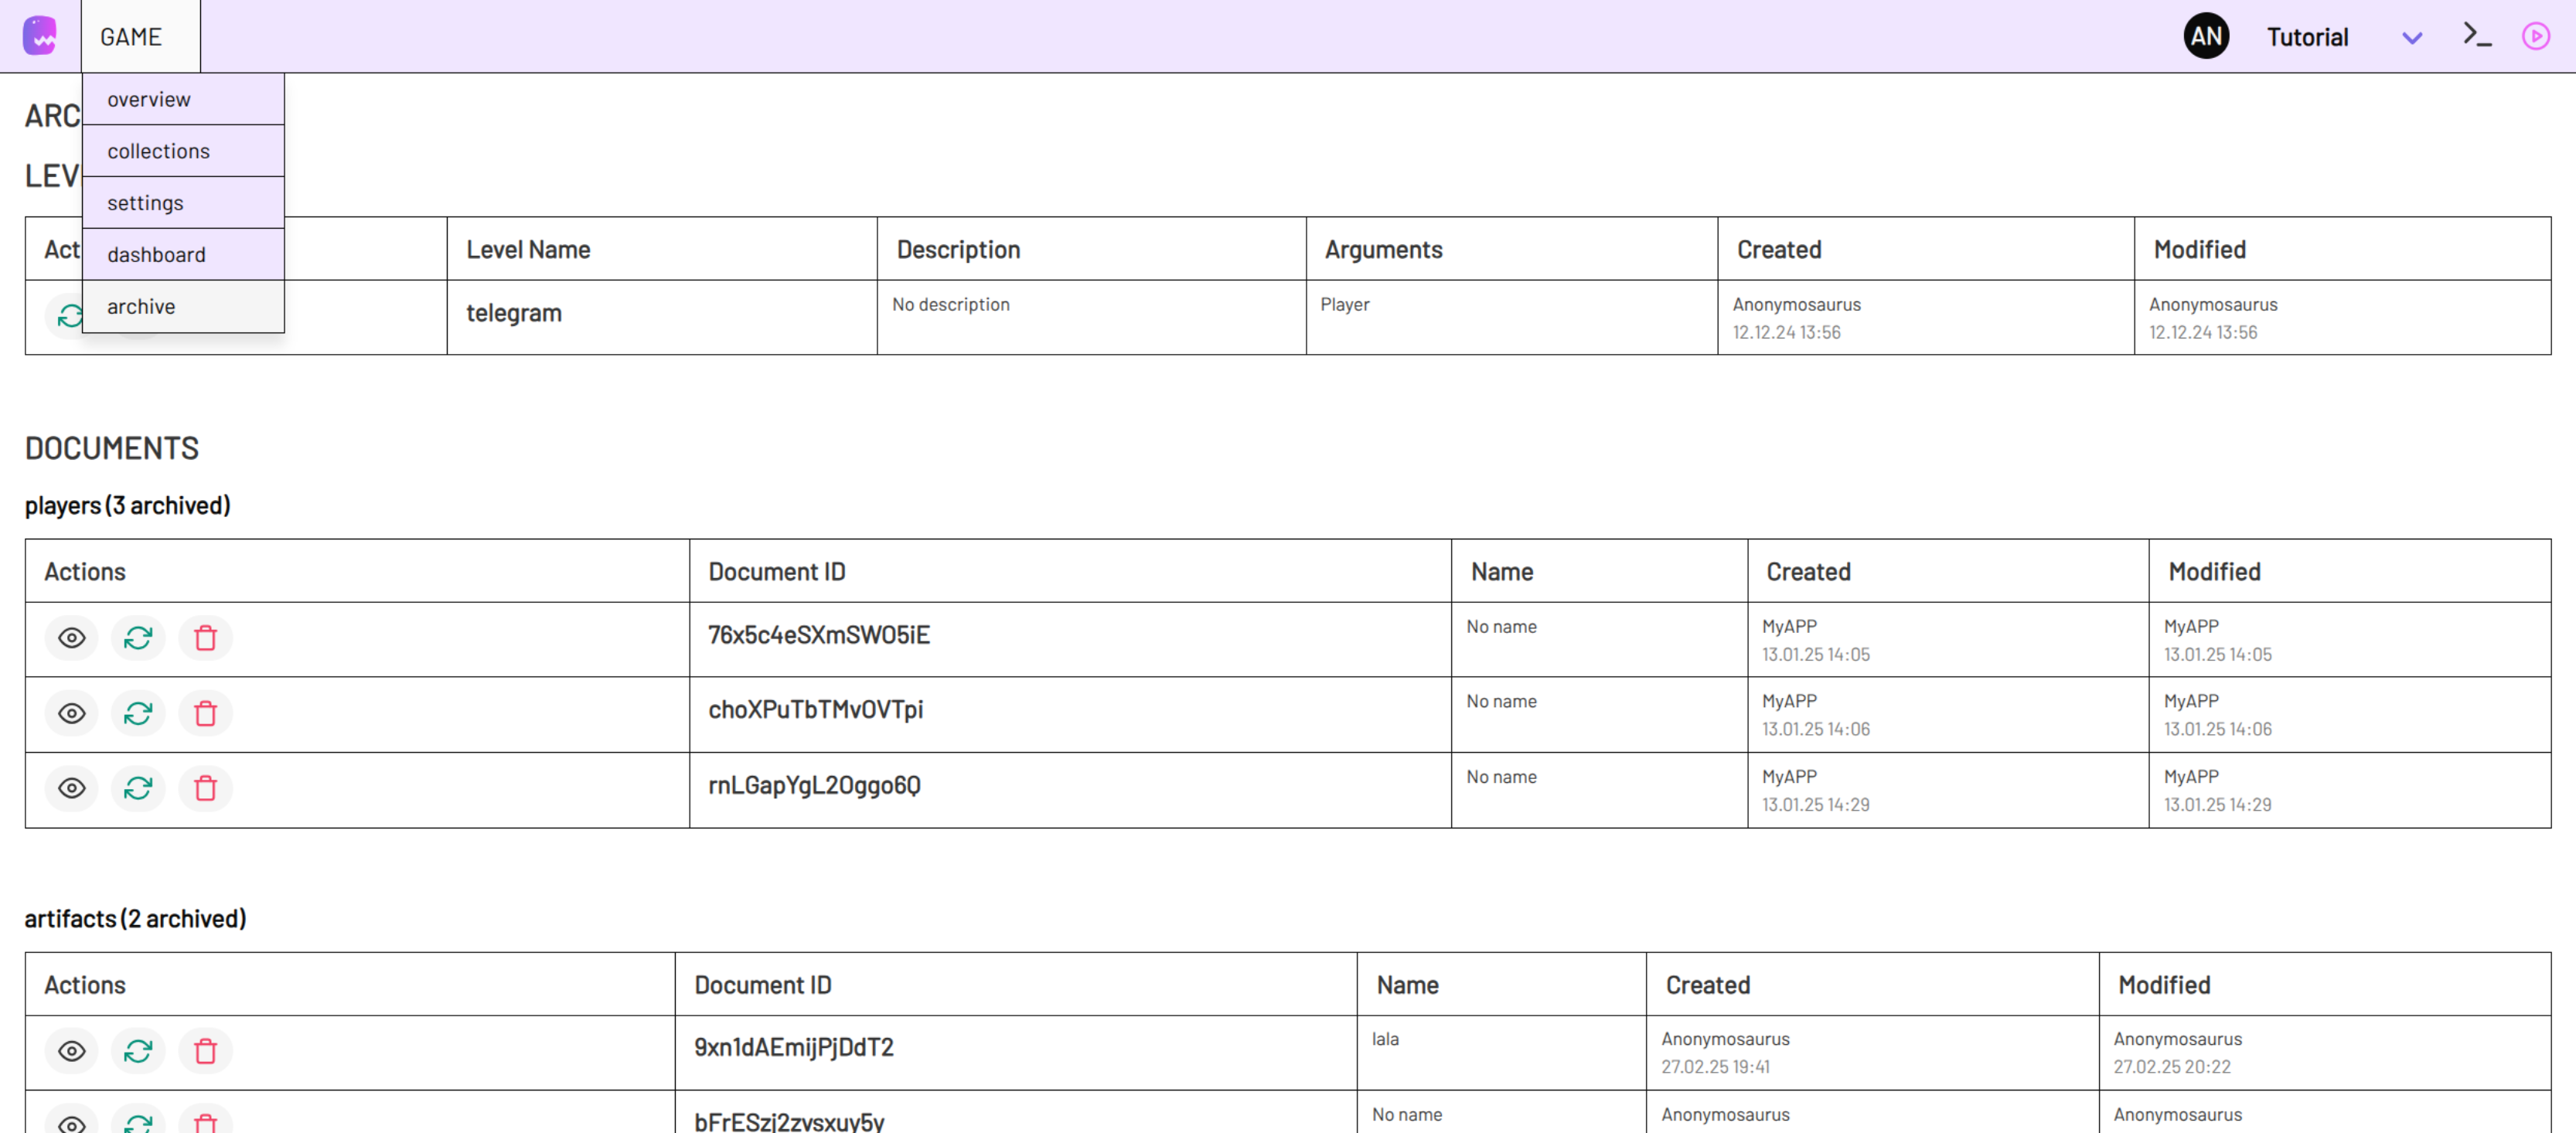This screenshot has height=1133, width=2576.
Task: Choose settings menu entry
Action: point(146,203)
